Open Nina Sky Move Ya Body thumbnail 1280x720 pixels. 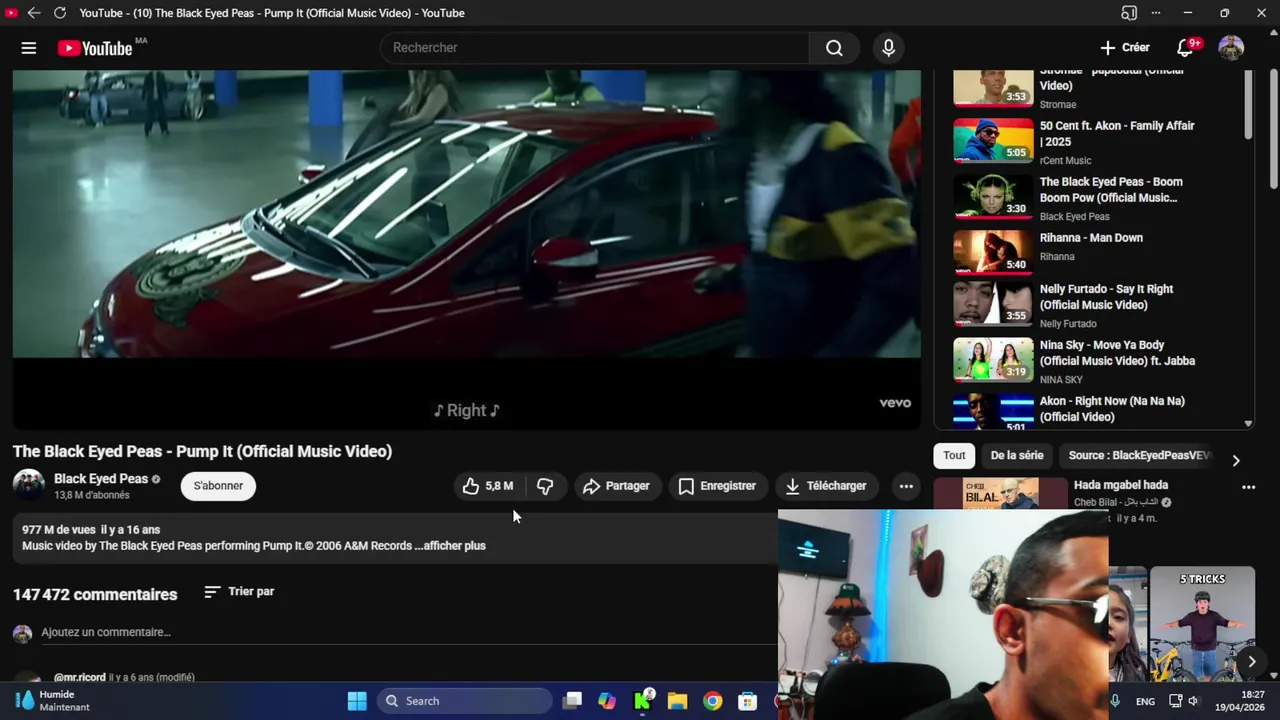(x=993, y=360)
